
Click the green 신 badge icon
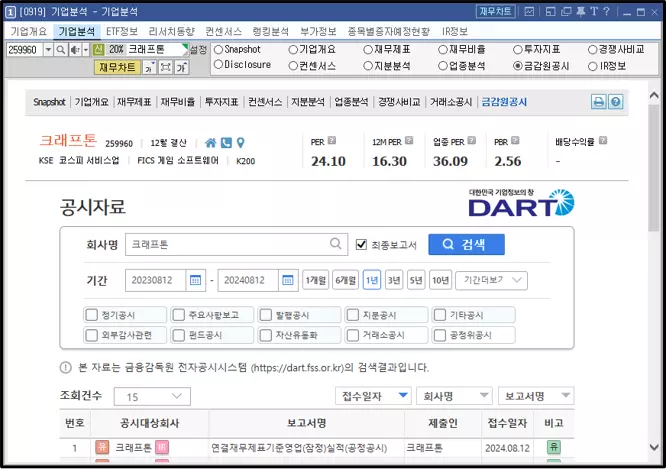(x=98, y=49)
